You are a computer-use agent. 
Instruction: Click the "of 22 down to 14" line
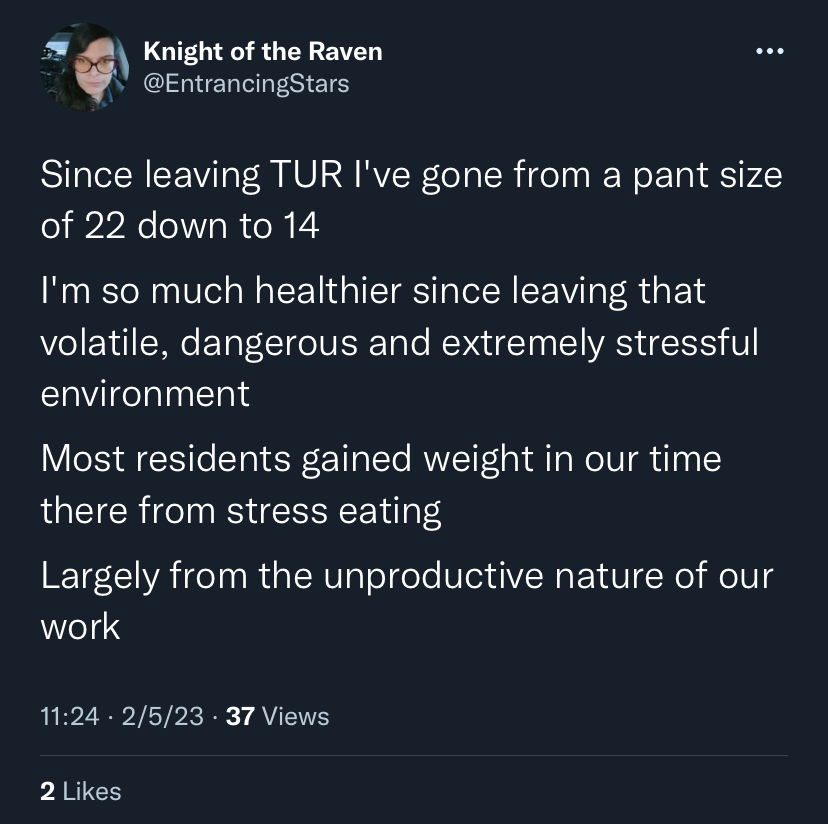pos(180,226)
